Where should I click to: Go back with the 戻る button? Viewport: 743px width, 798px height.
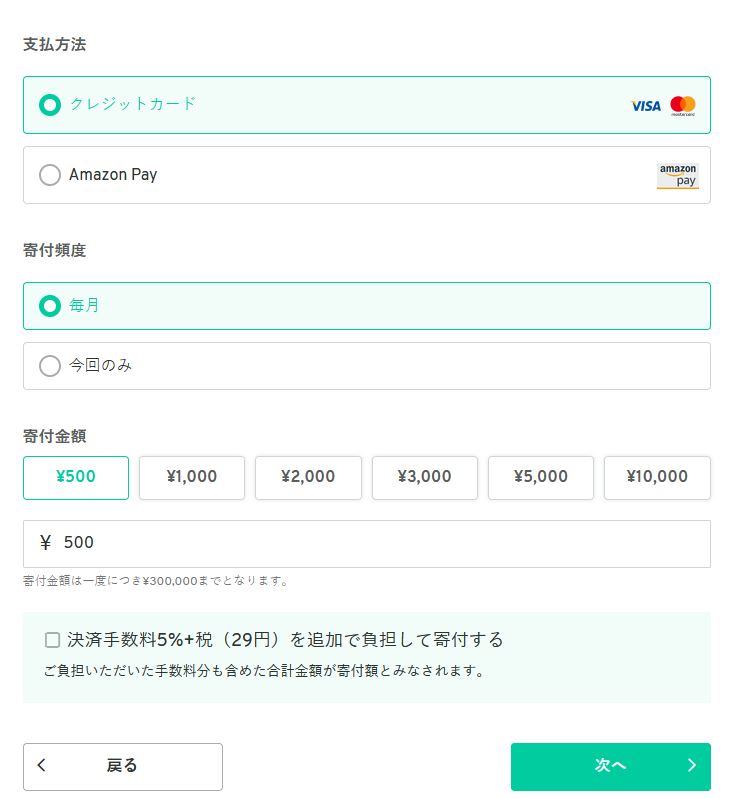(123, 766)
